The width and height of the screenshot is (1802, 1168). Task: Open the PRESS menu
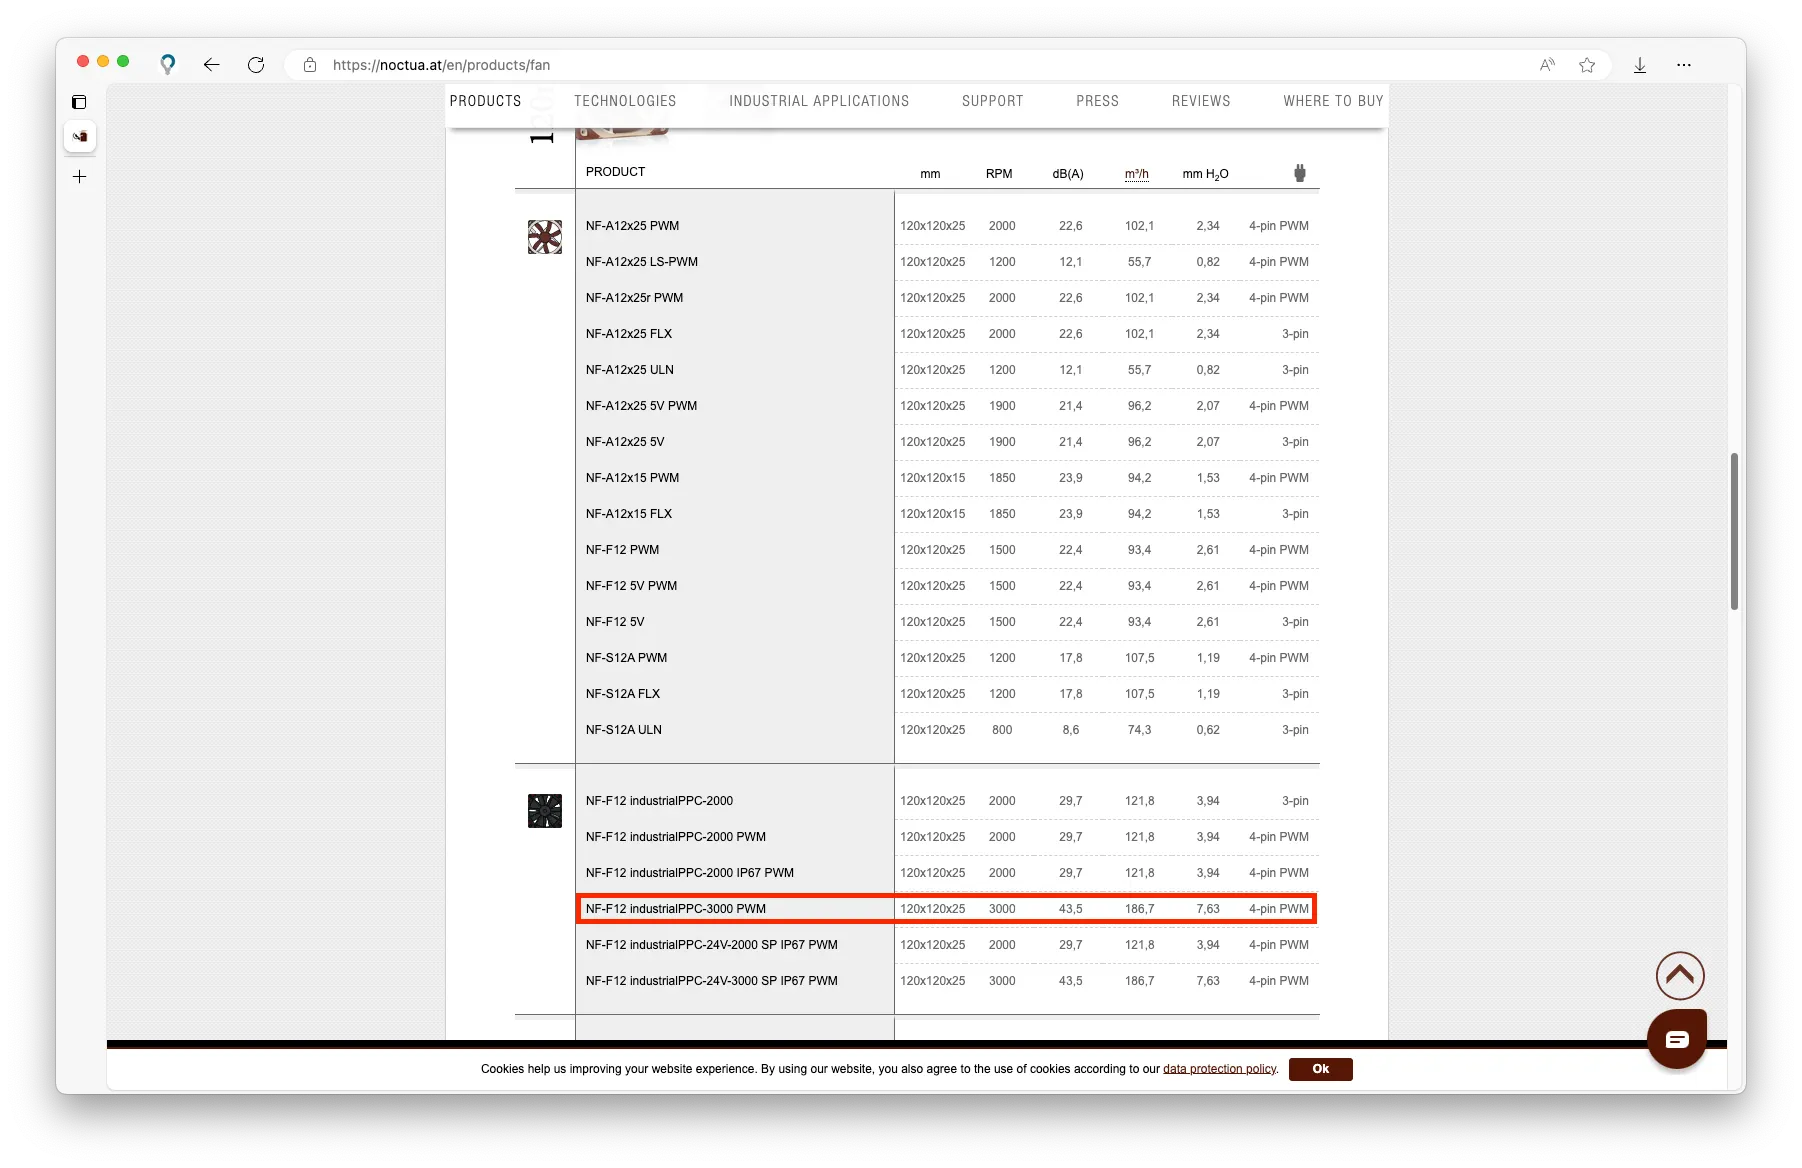(1097, 101)
